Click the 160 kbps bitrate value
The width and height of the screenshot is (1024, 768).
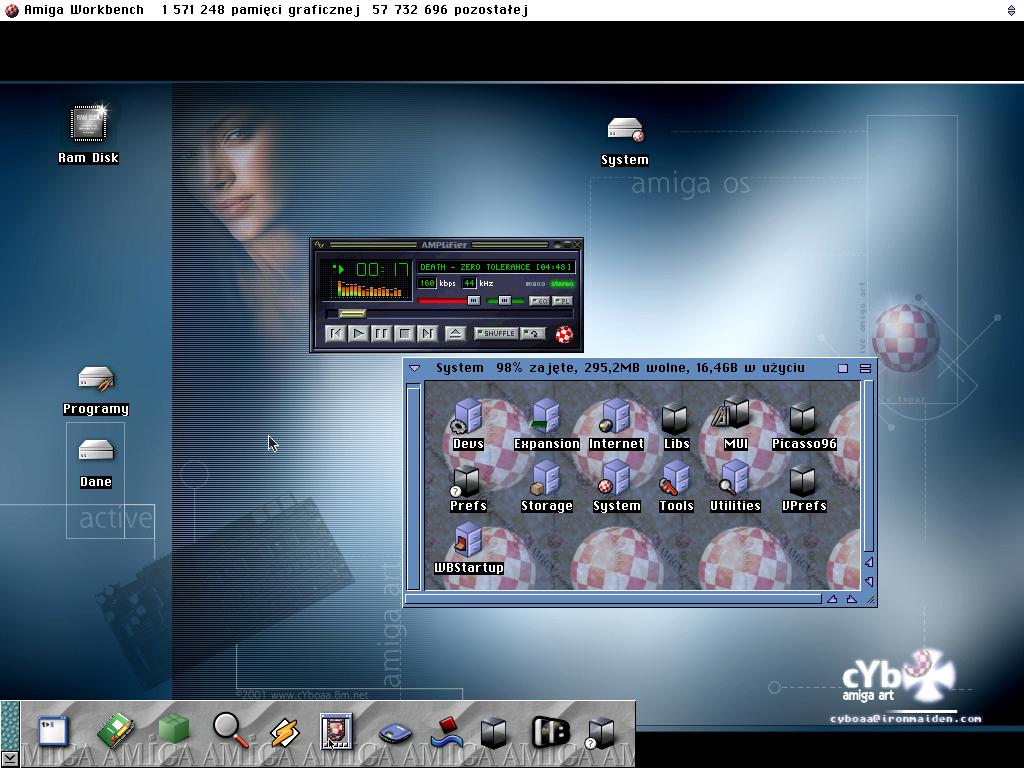coord(427,283)
